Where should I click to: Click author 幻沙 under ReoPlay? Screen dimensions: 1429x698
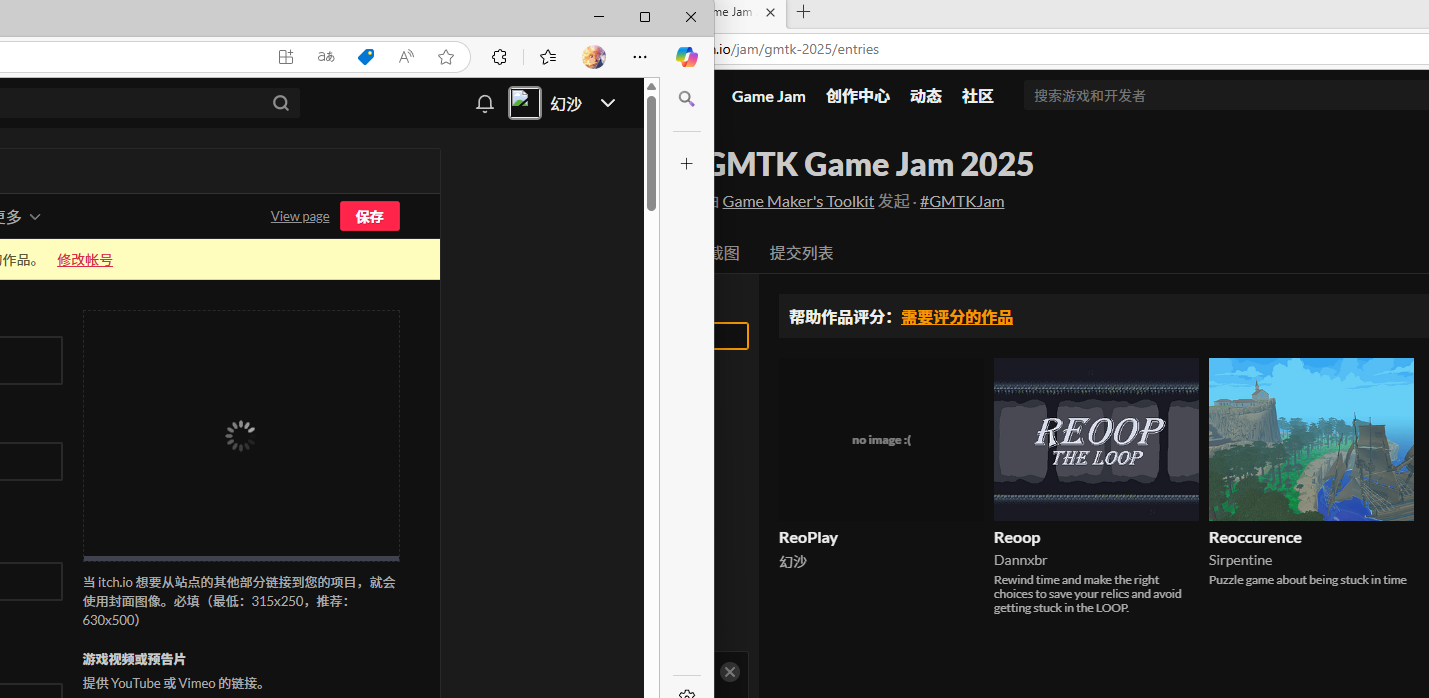coord(793,561)
